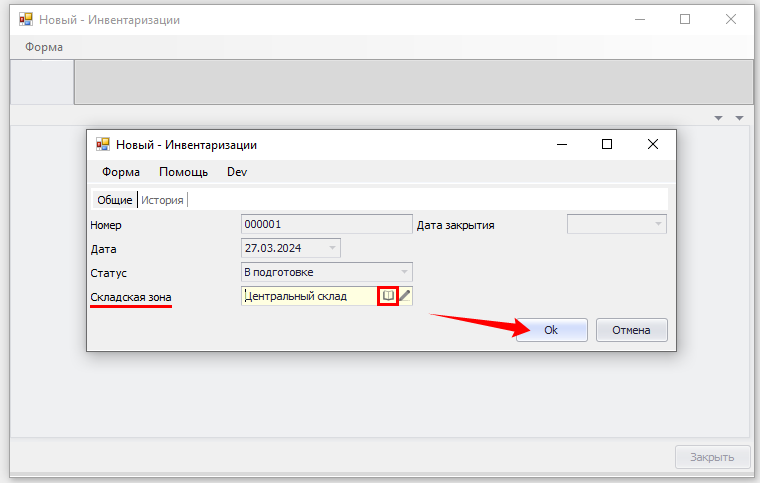Confirm the form with Ok button
This screenshot has height=483, width=760.
point(551,330)
